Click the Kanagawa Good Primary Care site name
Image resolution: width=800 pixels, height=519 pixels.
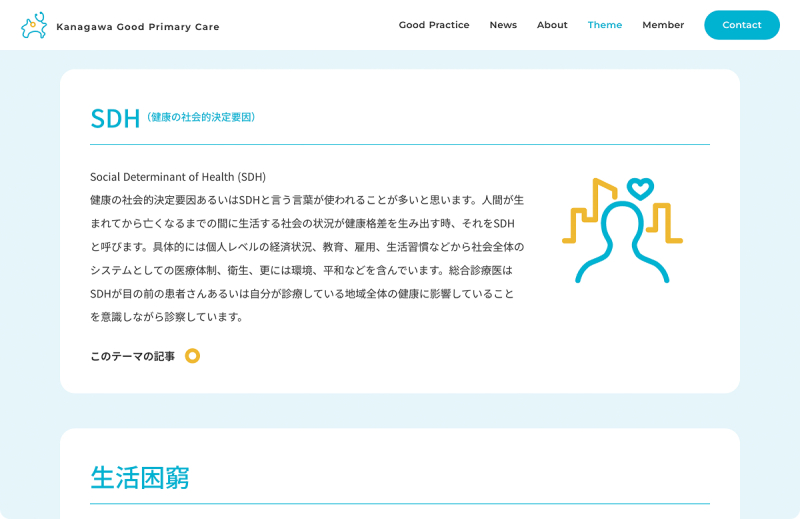coord(138,27)
